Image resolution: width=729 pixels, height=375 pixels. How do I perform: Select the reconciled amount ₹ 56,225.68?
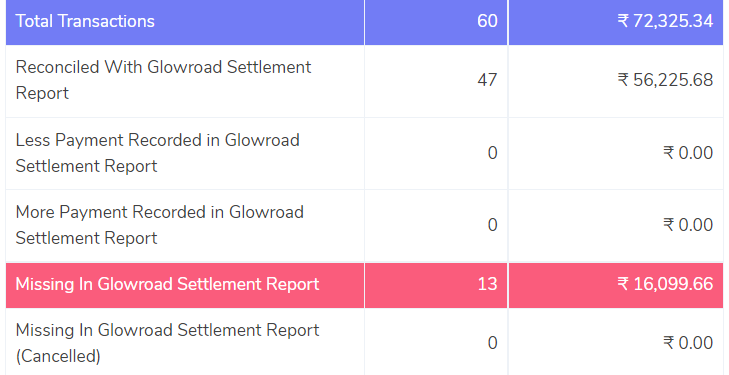tap(665, 80)
